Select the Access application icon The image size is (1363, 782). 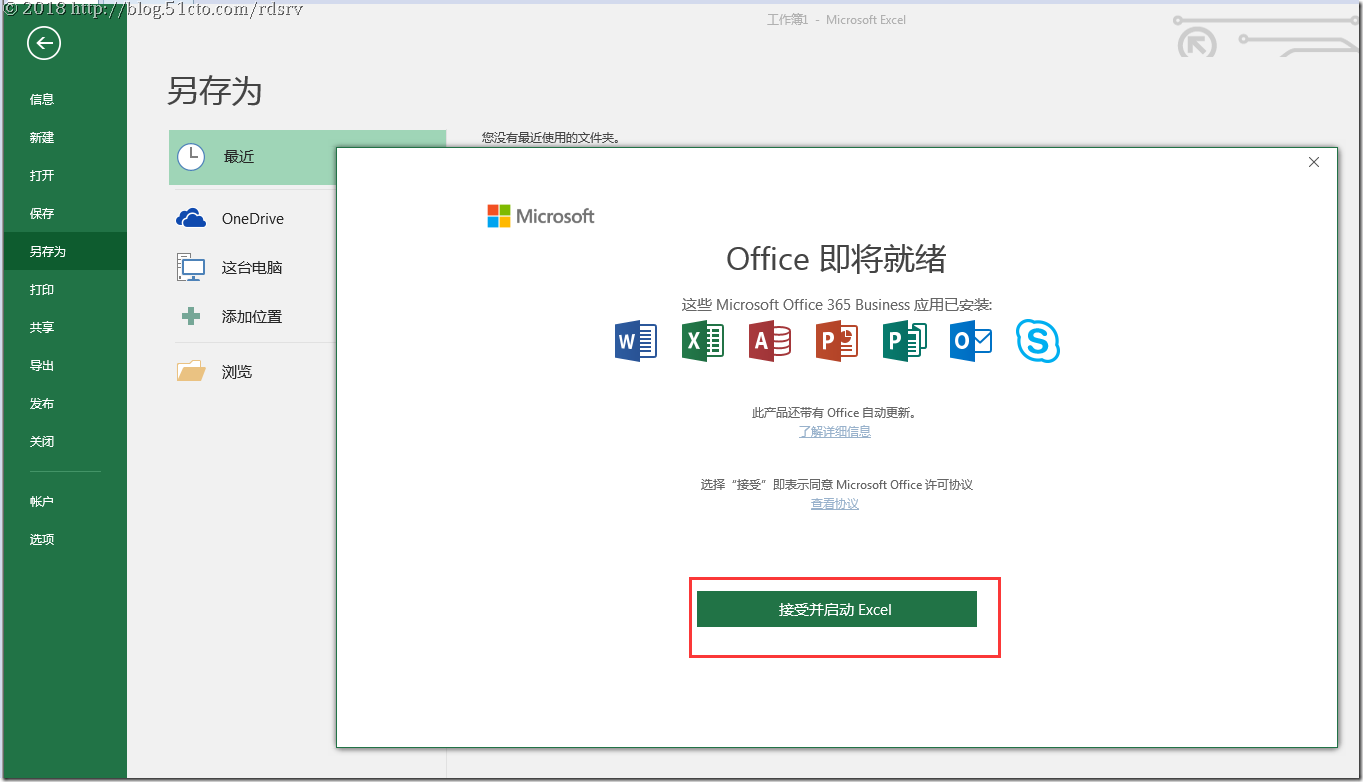pos(769,342)
